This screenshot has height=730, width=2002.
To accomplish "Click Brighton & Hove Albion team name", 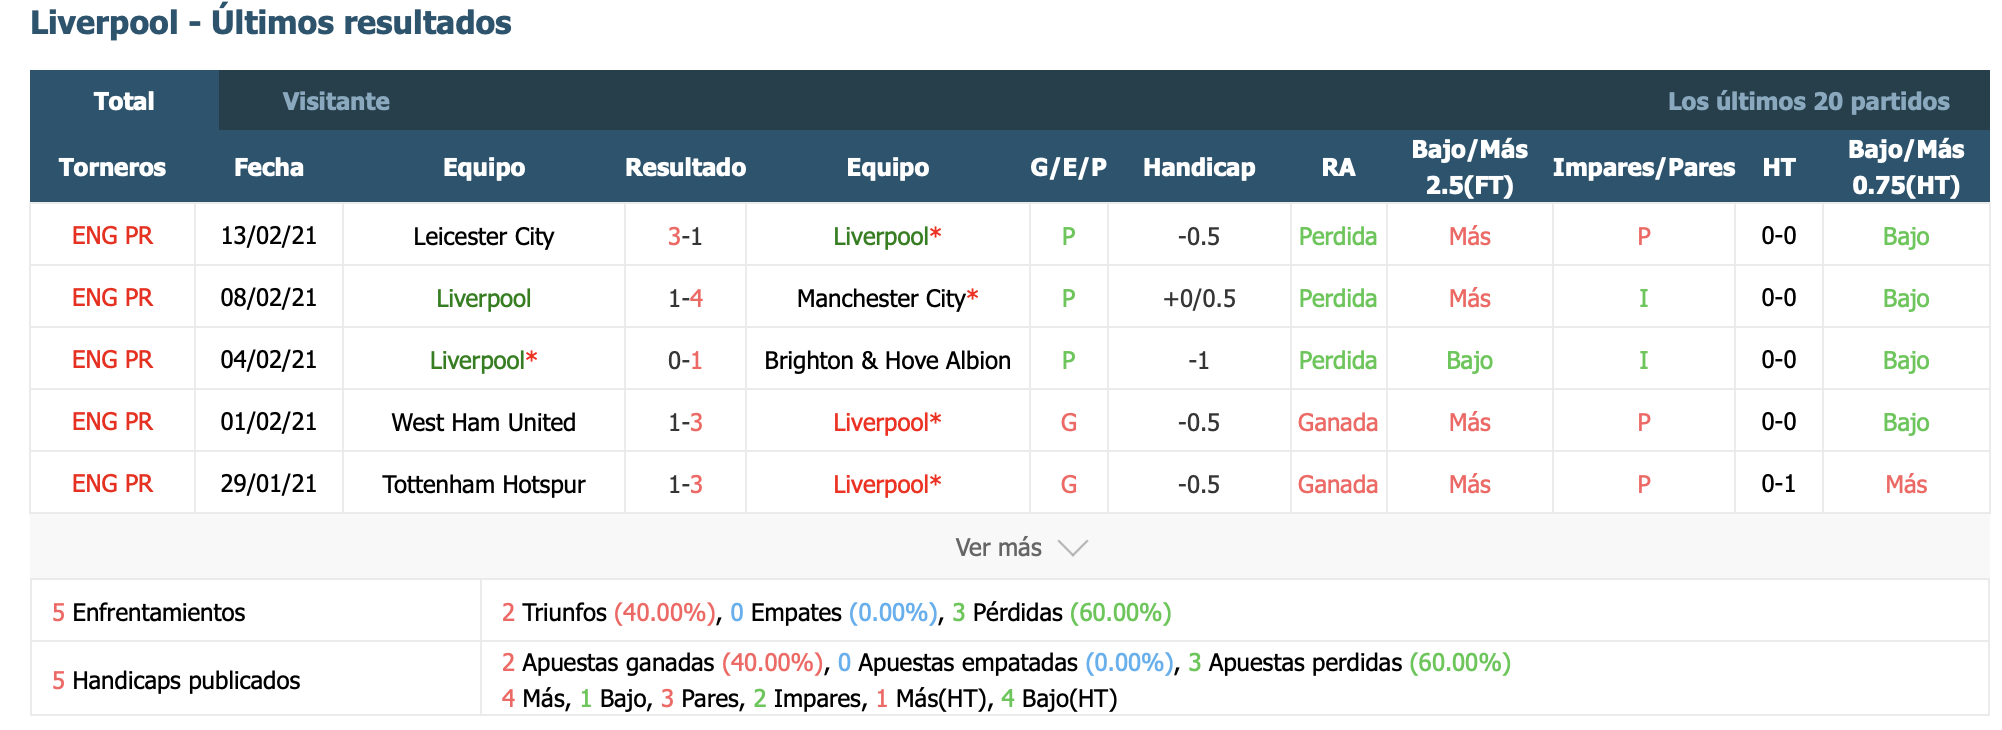I will coord(887,360).
